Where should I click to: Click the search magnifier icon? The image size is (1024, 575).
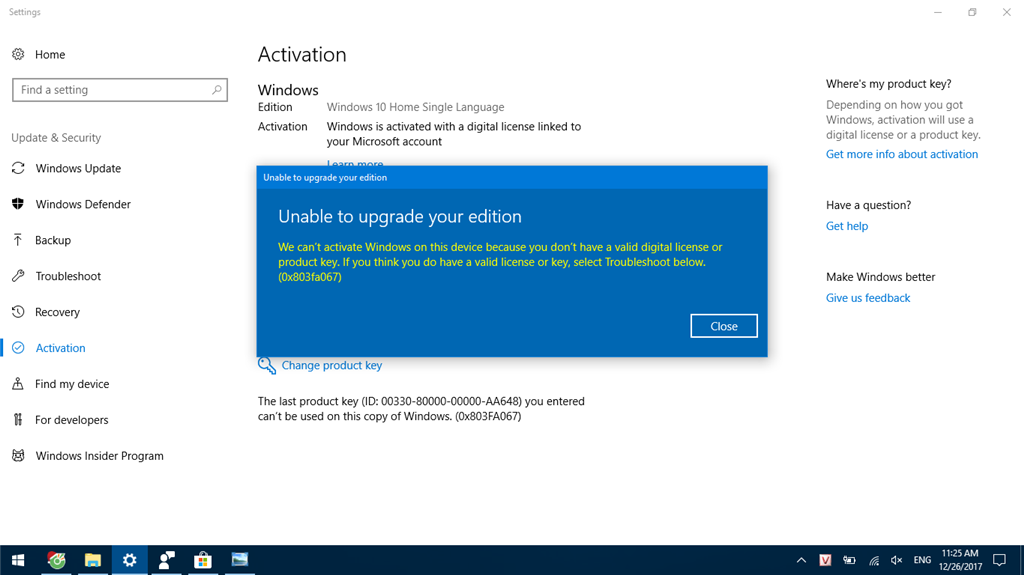217,90
